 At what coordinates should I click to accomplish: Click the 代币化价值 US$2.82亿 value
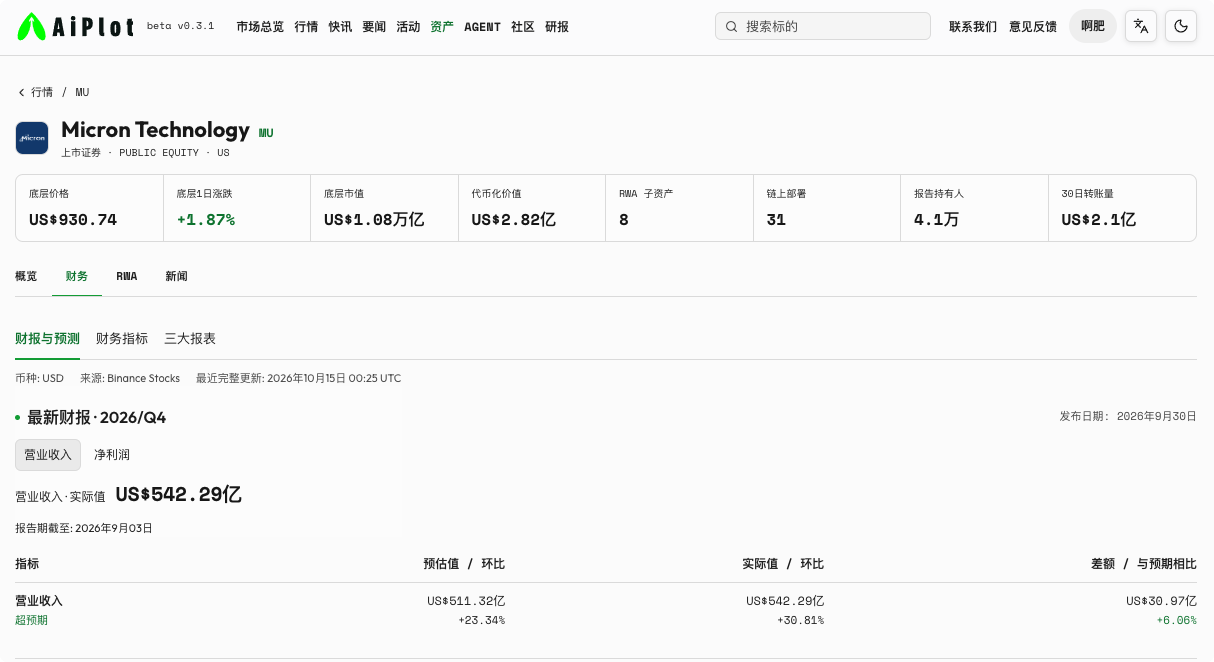click(514, 220)
